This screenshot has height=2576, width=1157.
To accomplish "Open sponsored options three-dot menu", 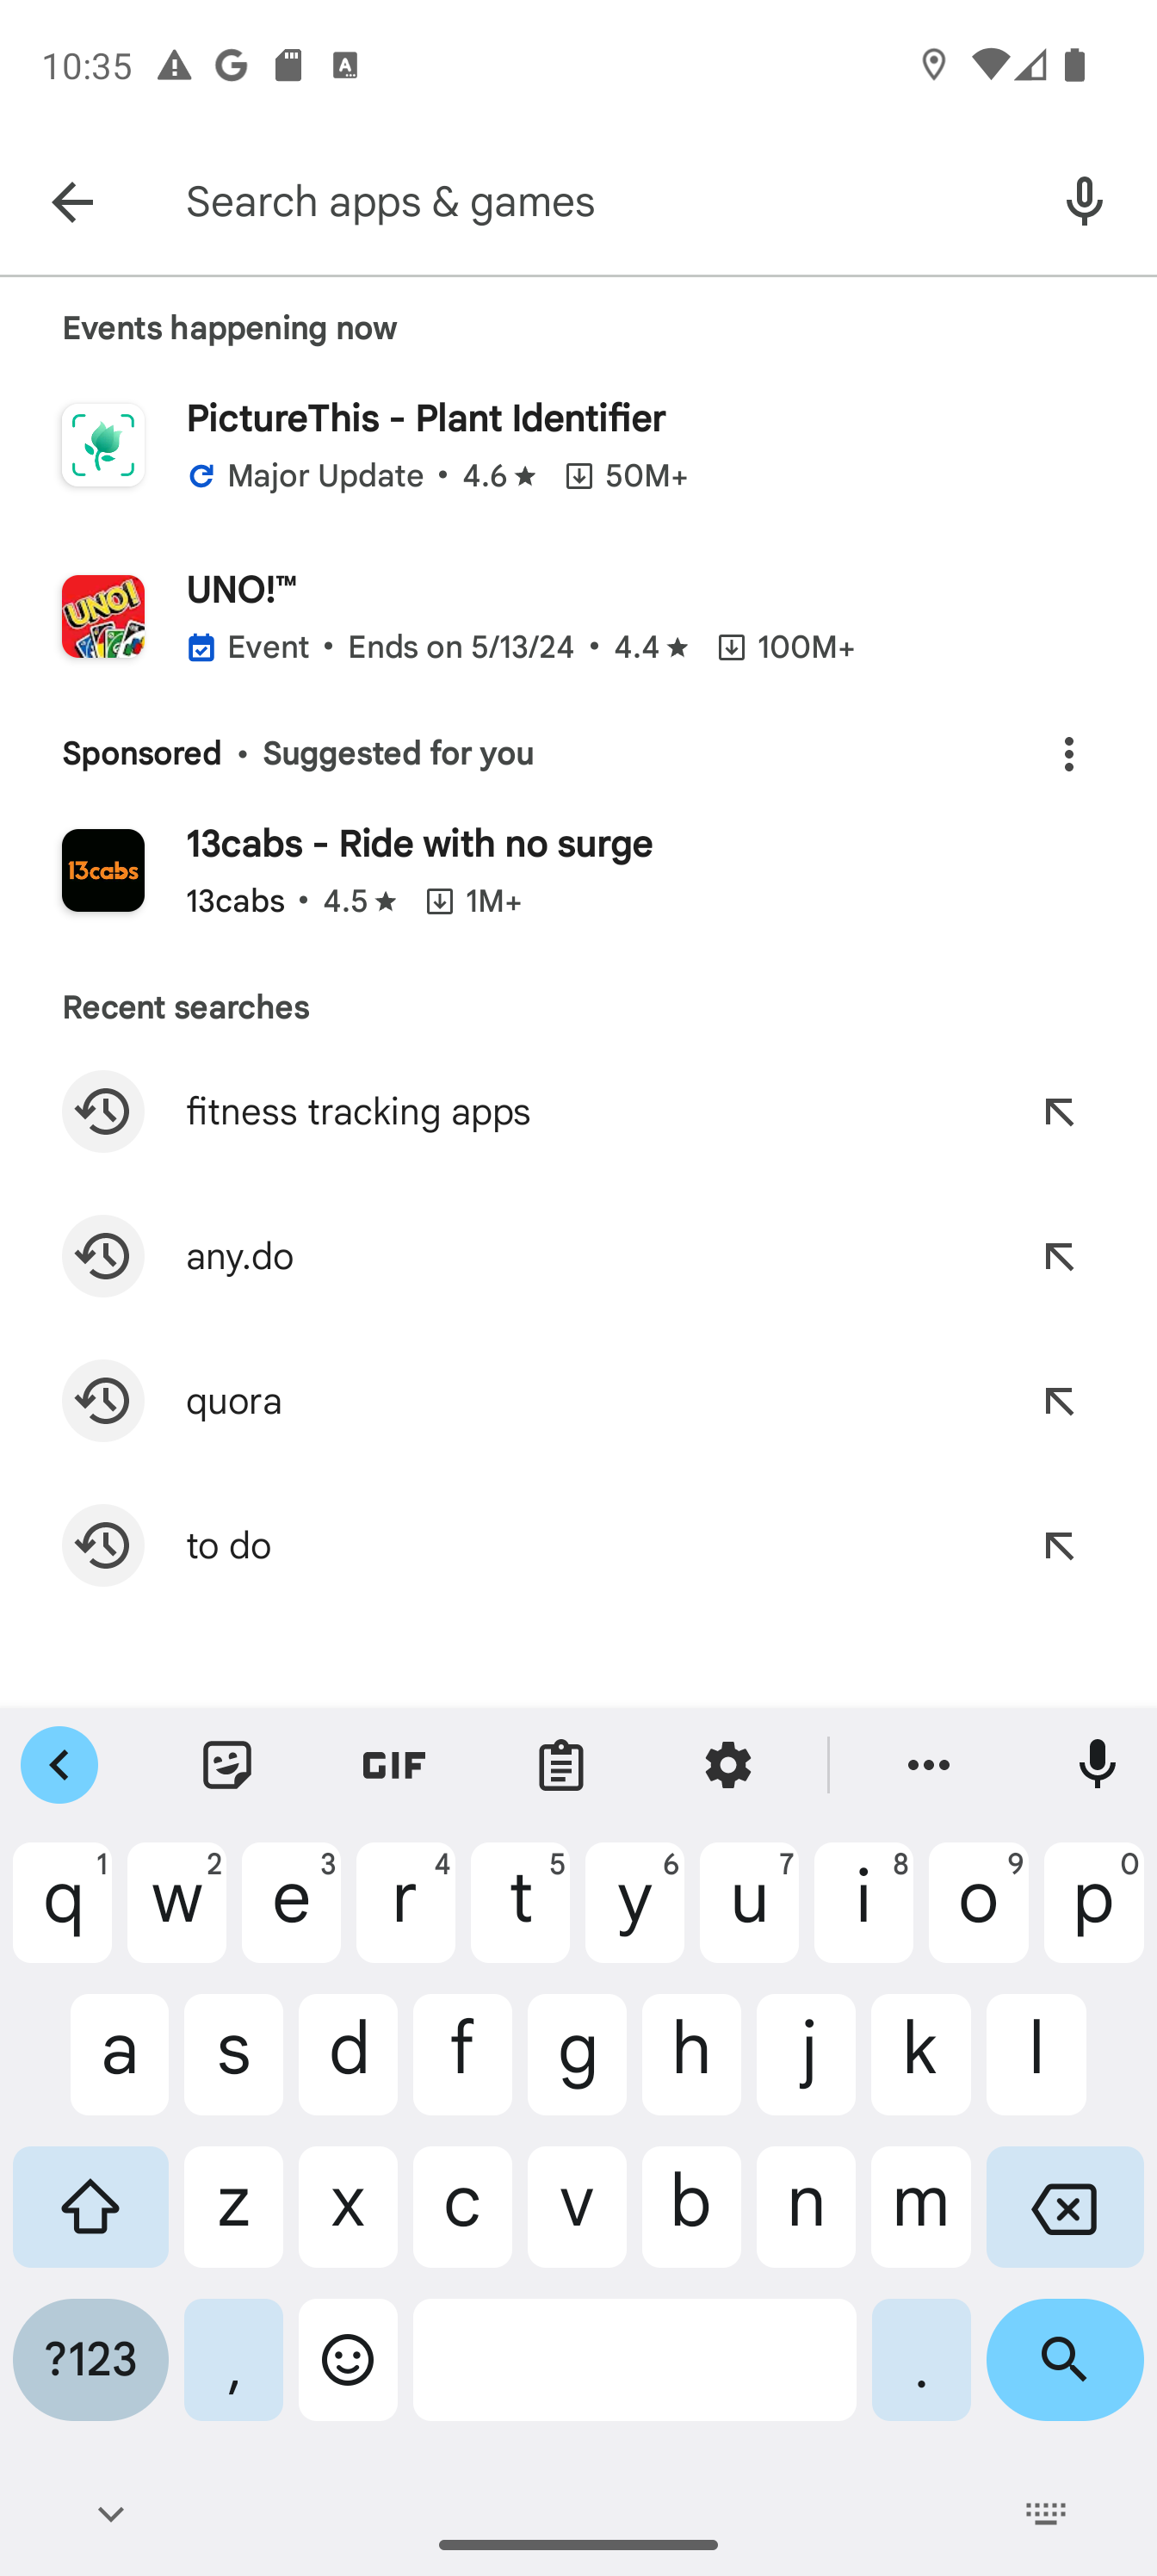I will [1068, 754].
